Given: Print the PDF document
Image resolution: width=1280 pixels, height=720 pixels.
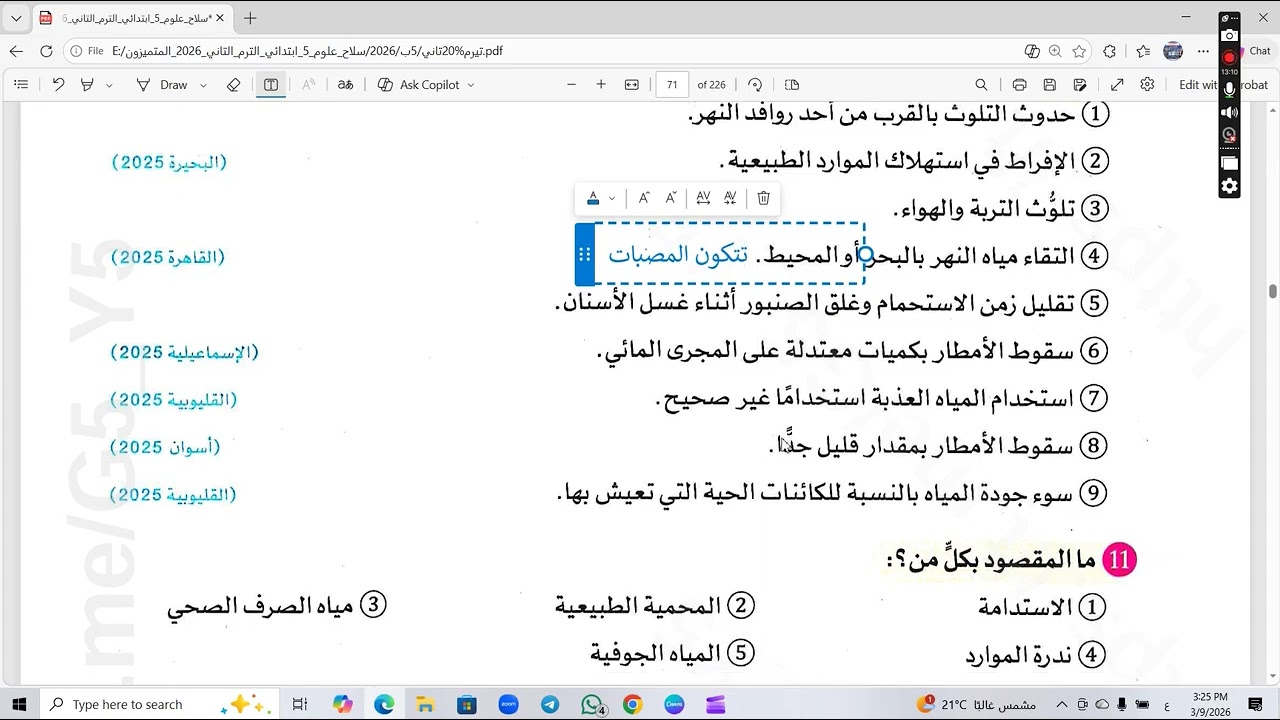Looking at the screenshot, I should click(1019, 85).
